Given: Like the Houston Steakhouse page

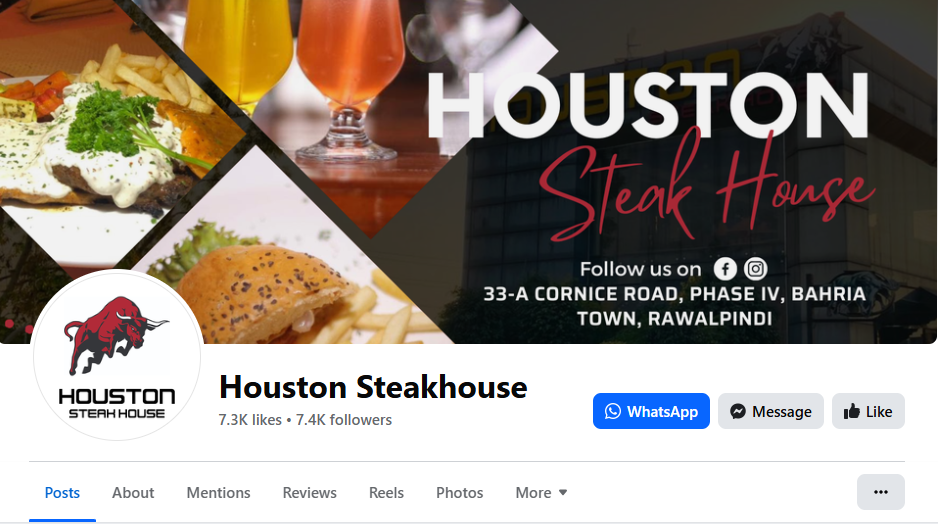Looking at the screenshot, I should [x=868, y=411].
